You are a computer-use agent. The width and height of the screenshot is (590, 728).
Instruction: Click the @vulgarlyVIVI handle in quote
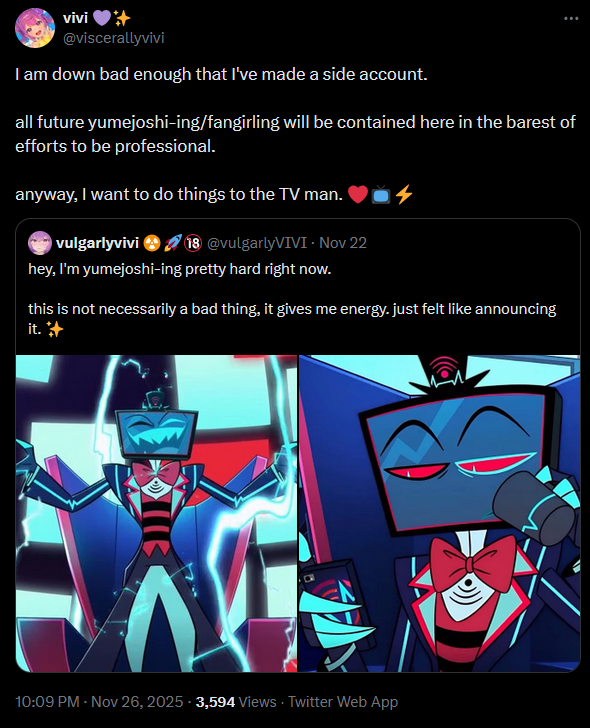[257, 243]
